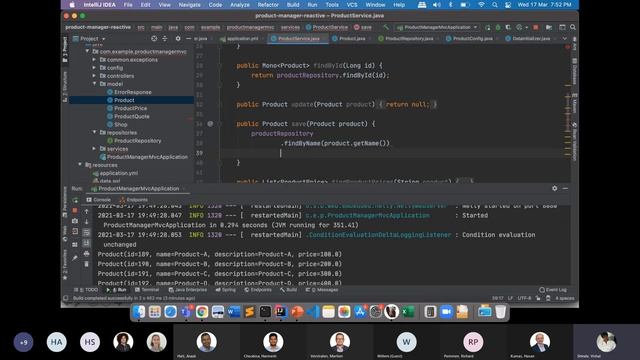
Task: Open the Build tool window
Action: point(289,290)
